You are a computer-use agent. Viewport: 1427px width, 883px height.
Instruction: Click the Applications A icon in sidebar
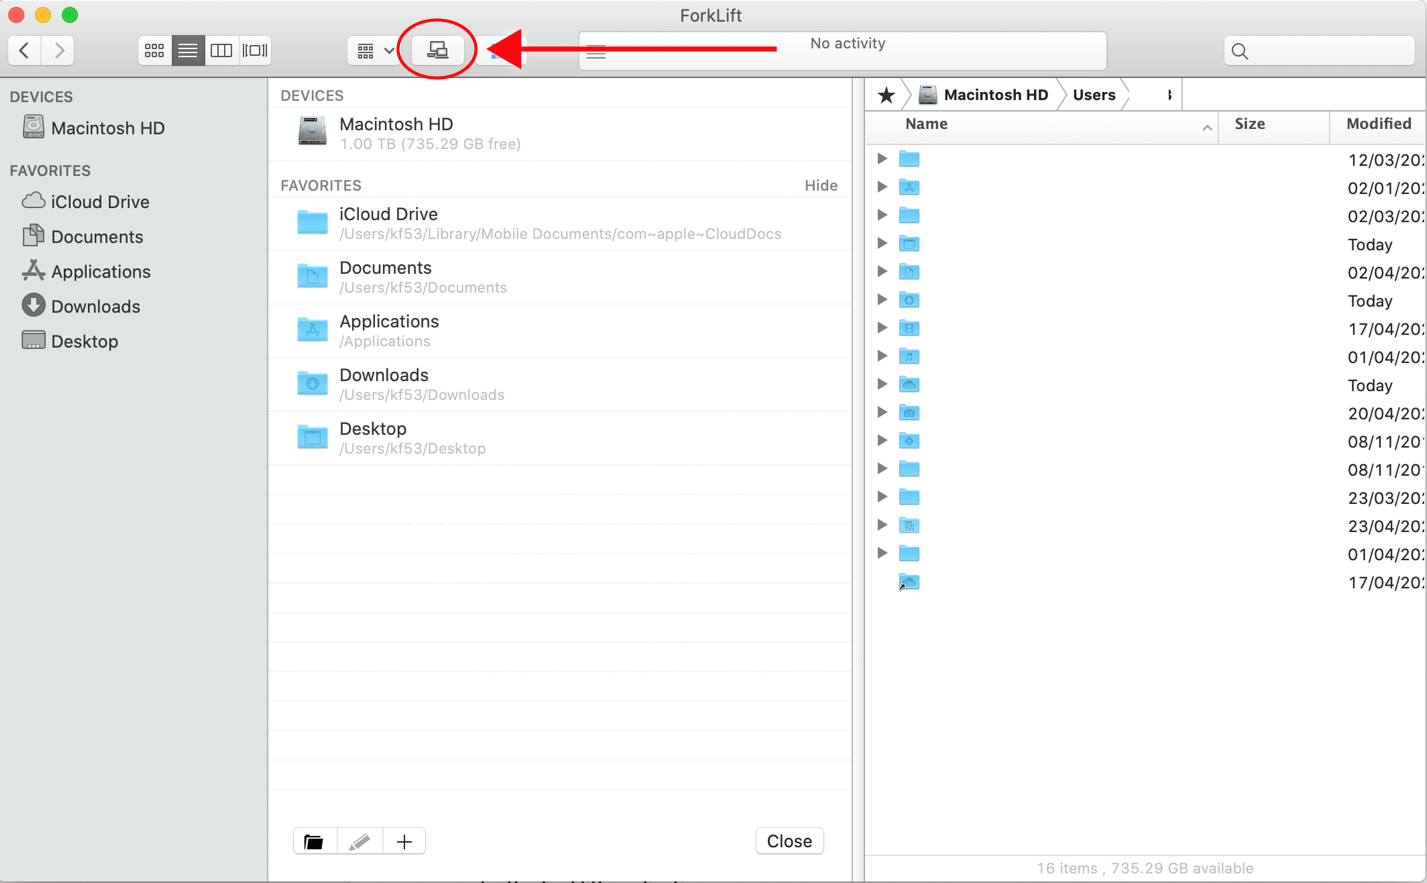[33, 271]
